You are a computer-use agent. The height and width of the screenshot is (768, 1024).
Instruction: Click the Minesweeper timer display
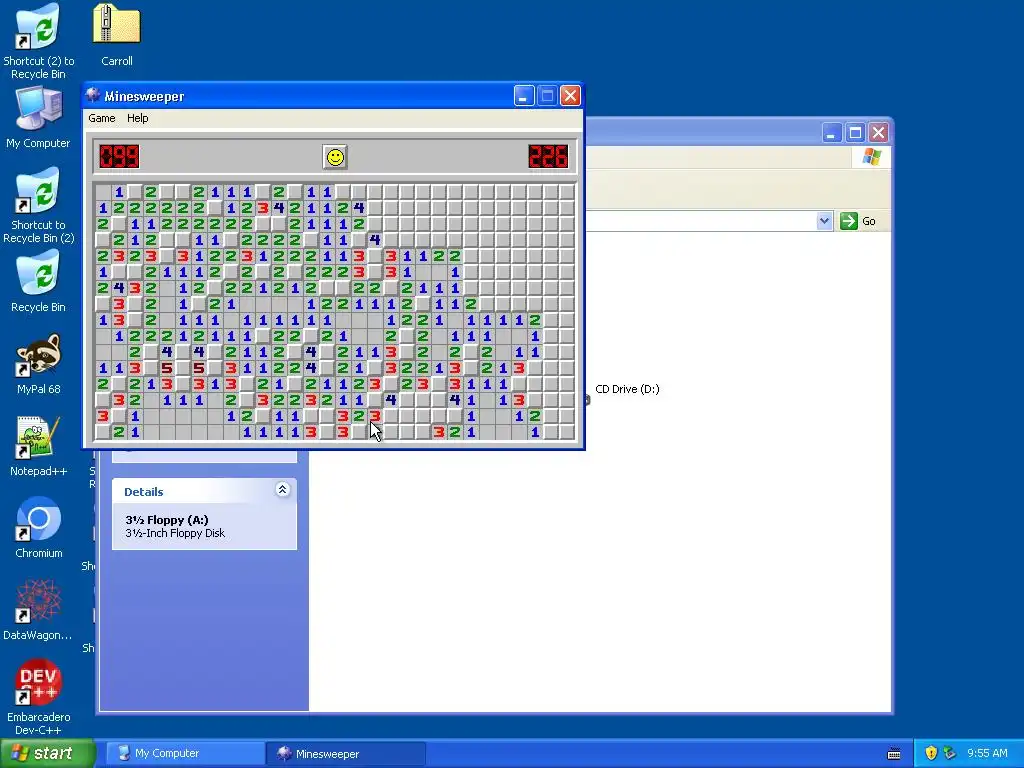coord(549,157)
